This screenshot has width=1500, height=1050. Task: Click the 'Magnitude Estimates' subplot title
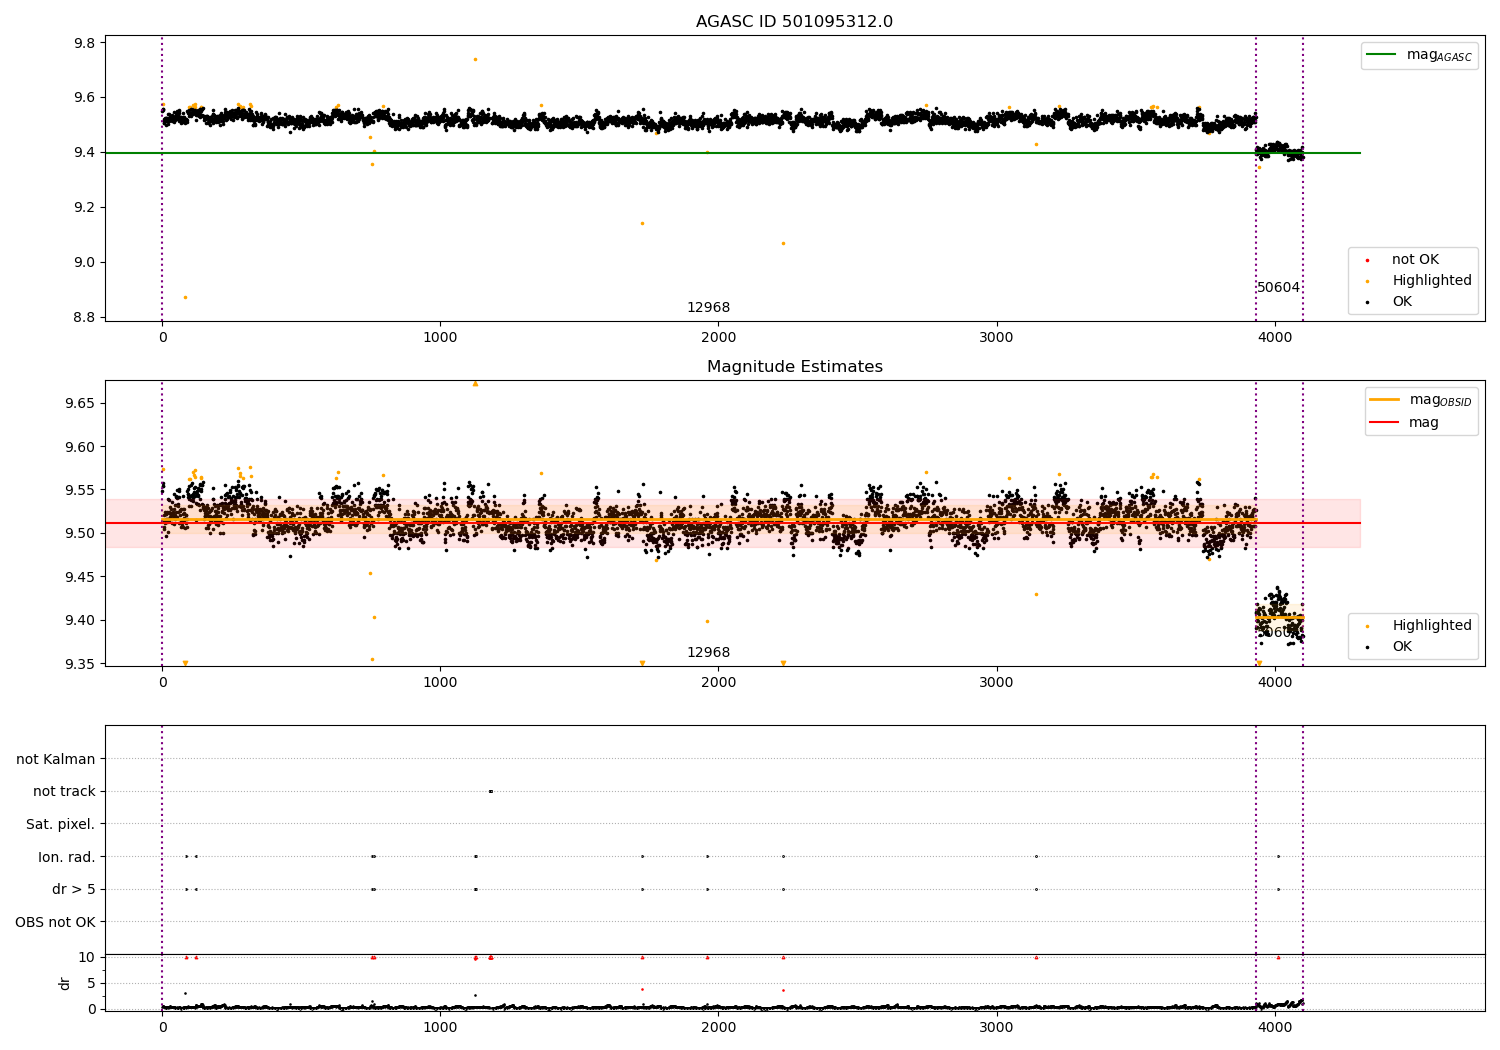(794, 367)
